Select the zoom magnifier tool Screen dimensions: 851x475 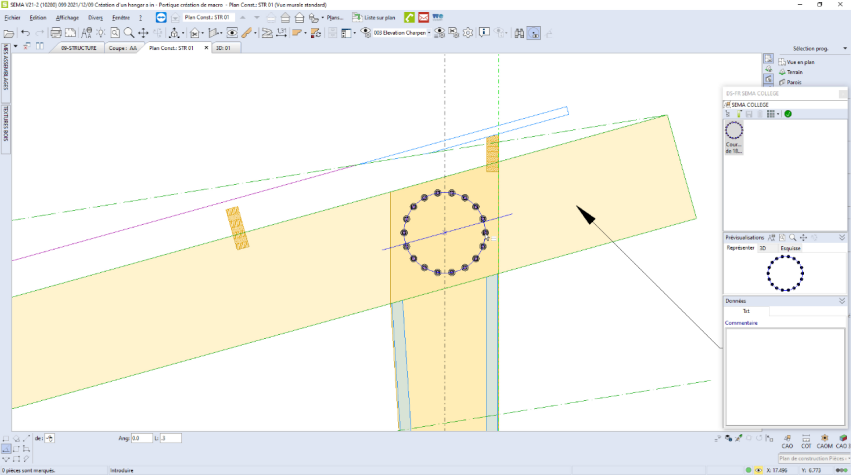click(129, 33)
